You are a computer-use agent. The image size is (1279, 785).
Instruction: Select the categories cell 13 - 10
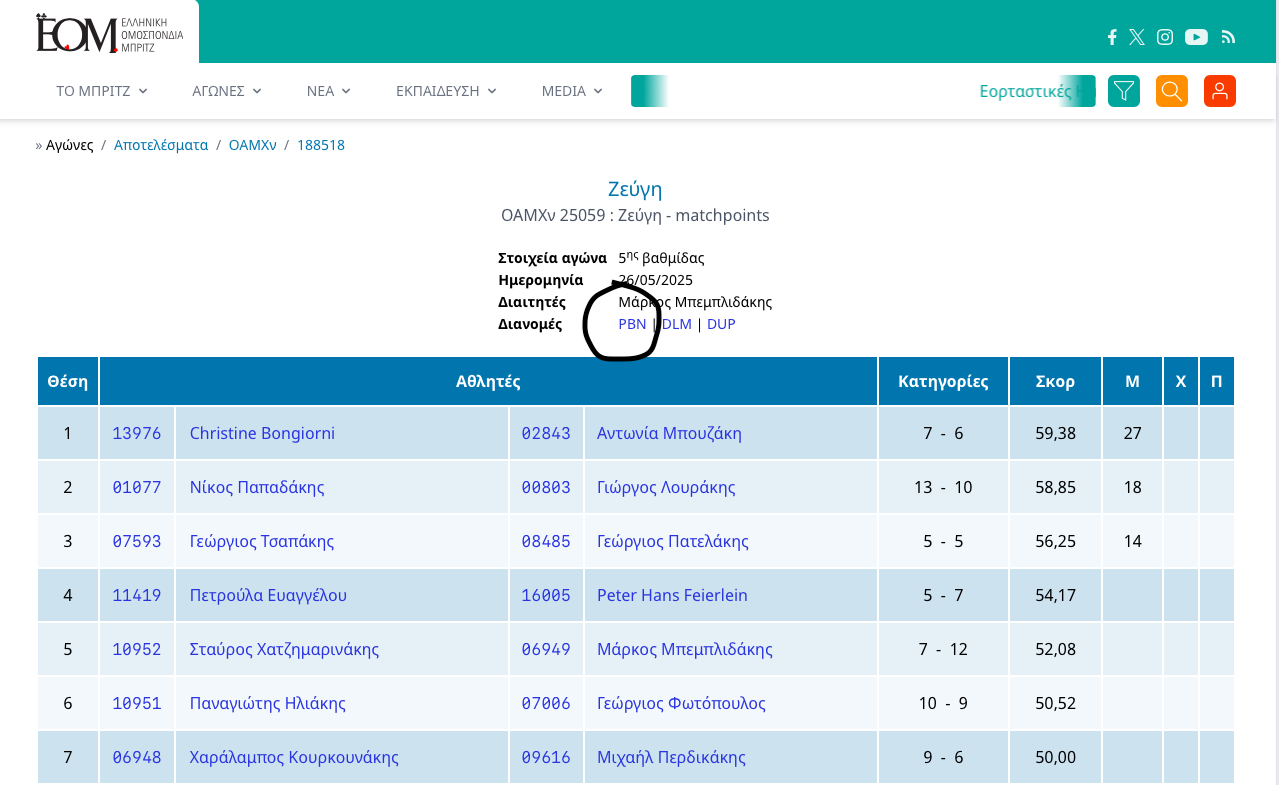(943, 487)
